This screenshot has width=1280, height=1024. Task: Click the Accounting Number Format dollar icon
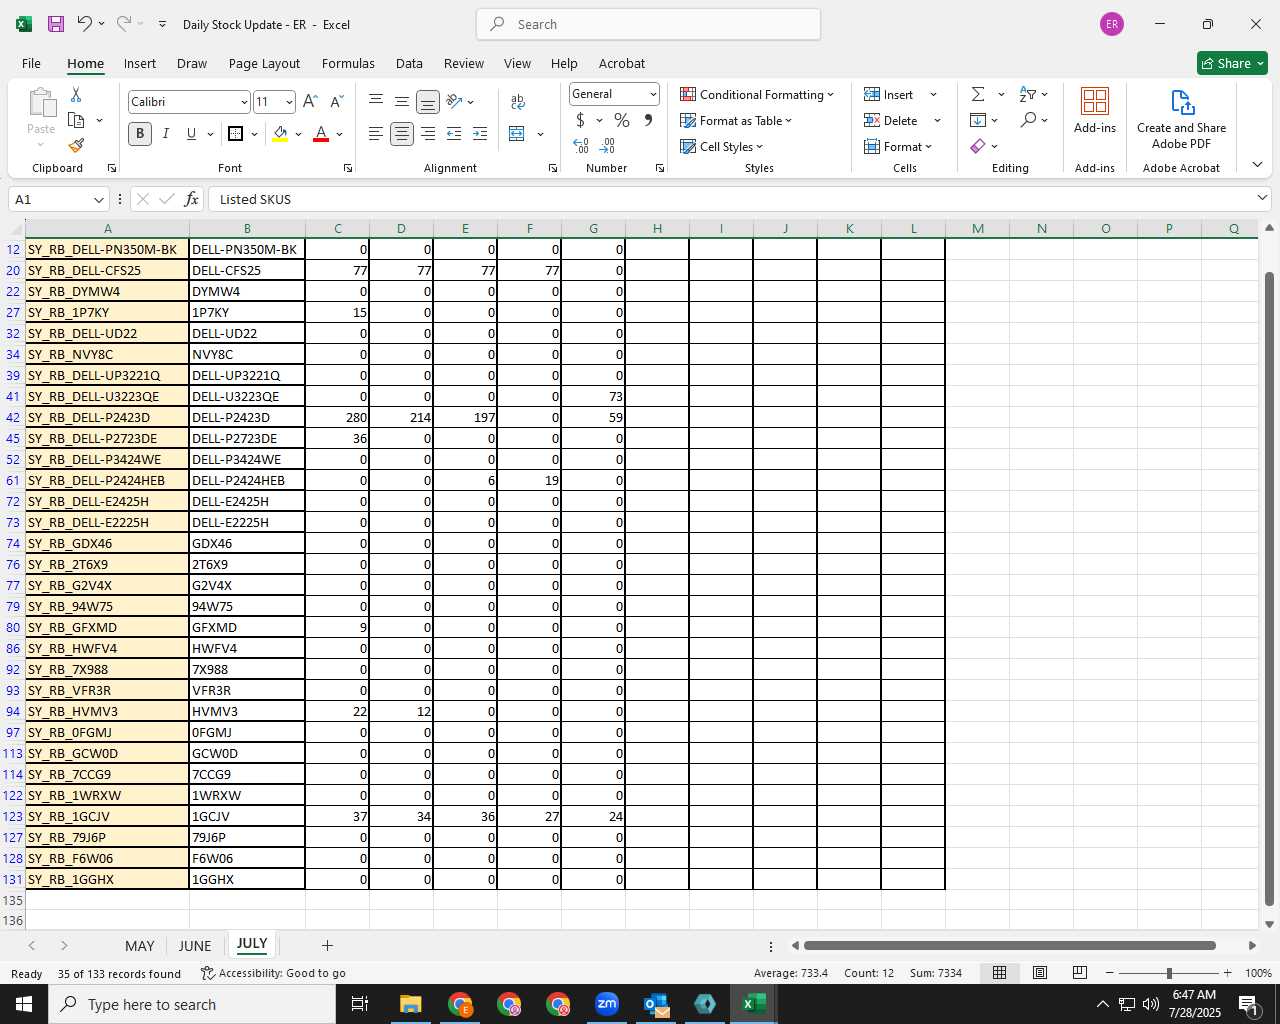click(580, 120)
